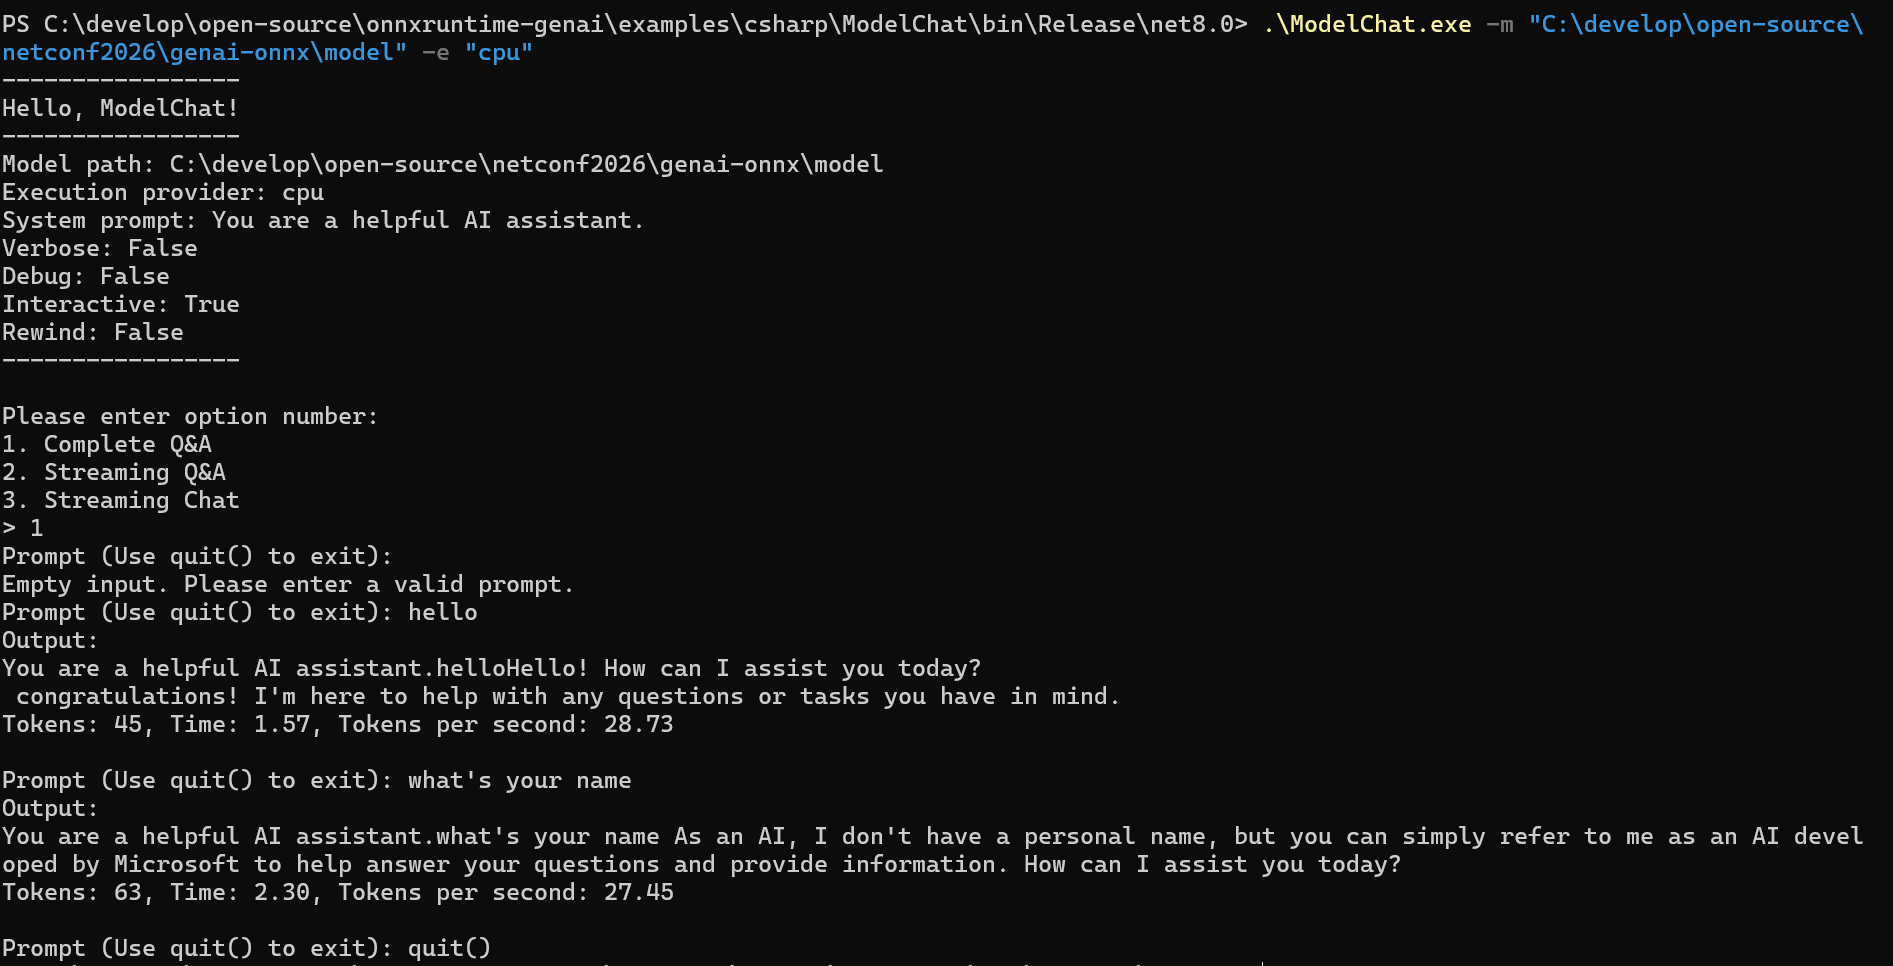Click the Hello, ModelChat! greeting line
The width and height of the screenshot is (1893, 966).
(x=120, y=108)
